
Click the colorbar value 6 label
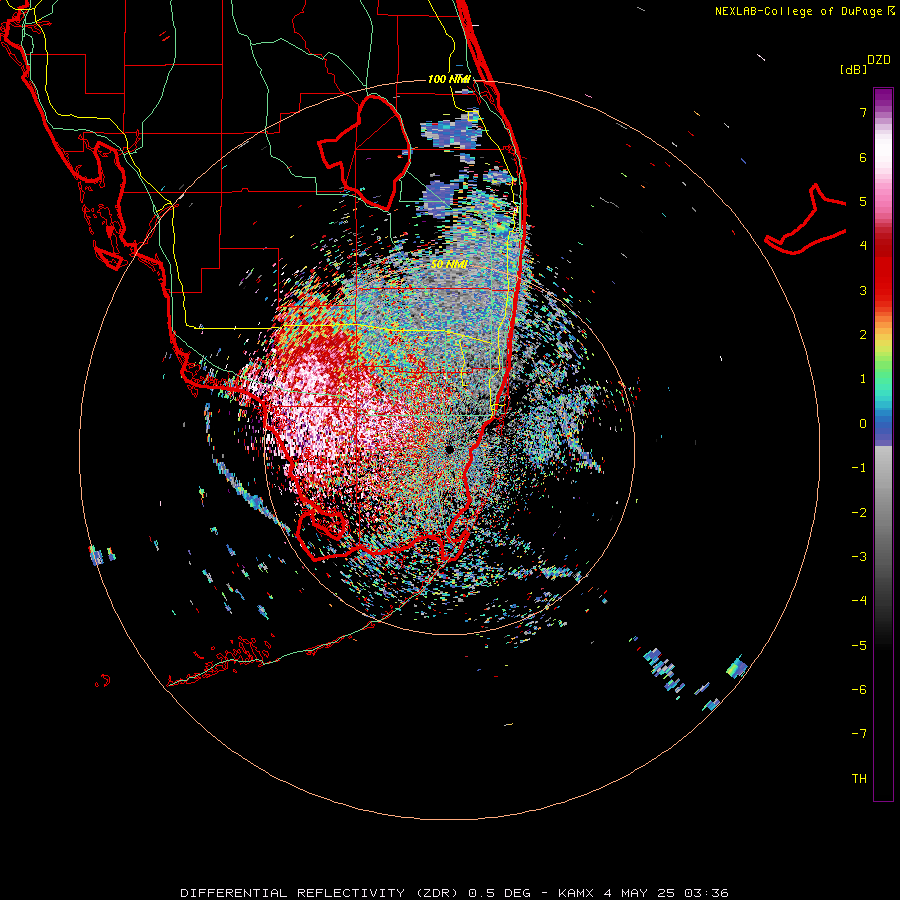[x=863, y=157]
